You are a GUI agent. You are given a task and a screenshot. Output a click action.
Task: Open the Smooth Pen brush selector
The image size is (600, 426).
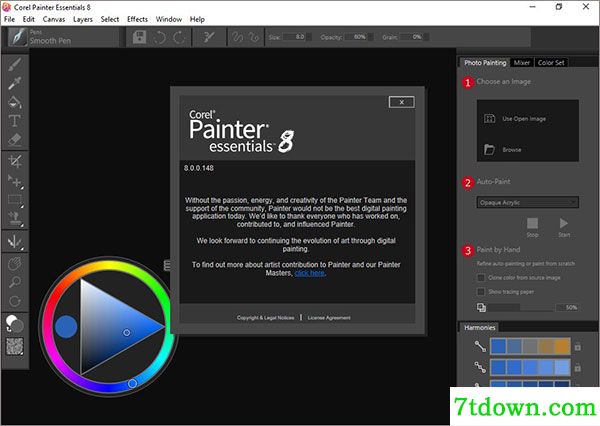pos(63,37)
